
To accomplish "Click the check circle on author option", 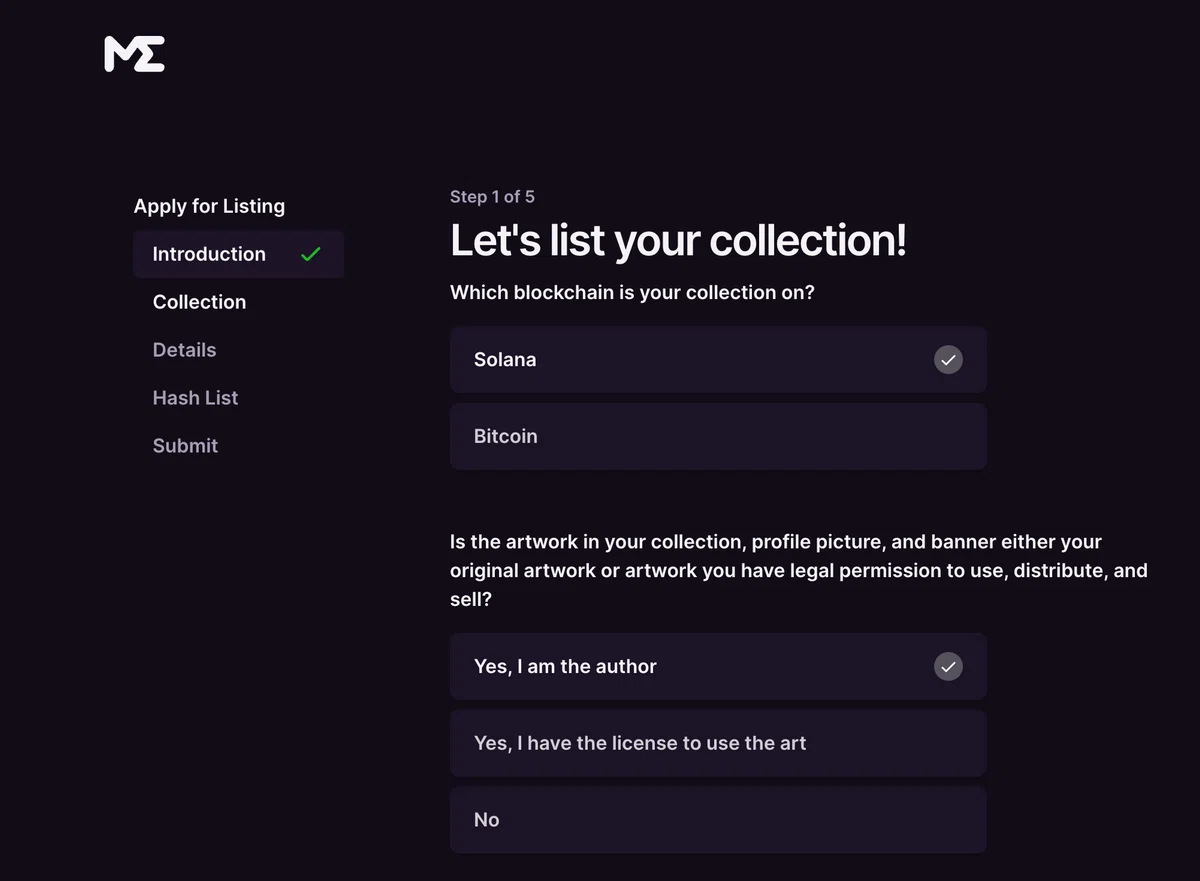I will point(948,666).
